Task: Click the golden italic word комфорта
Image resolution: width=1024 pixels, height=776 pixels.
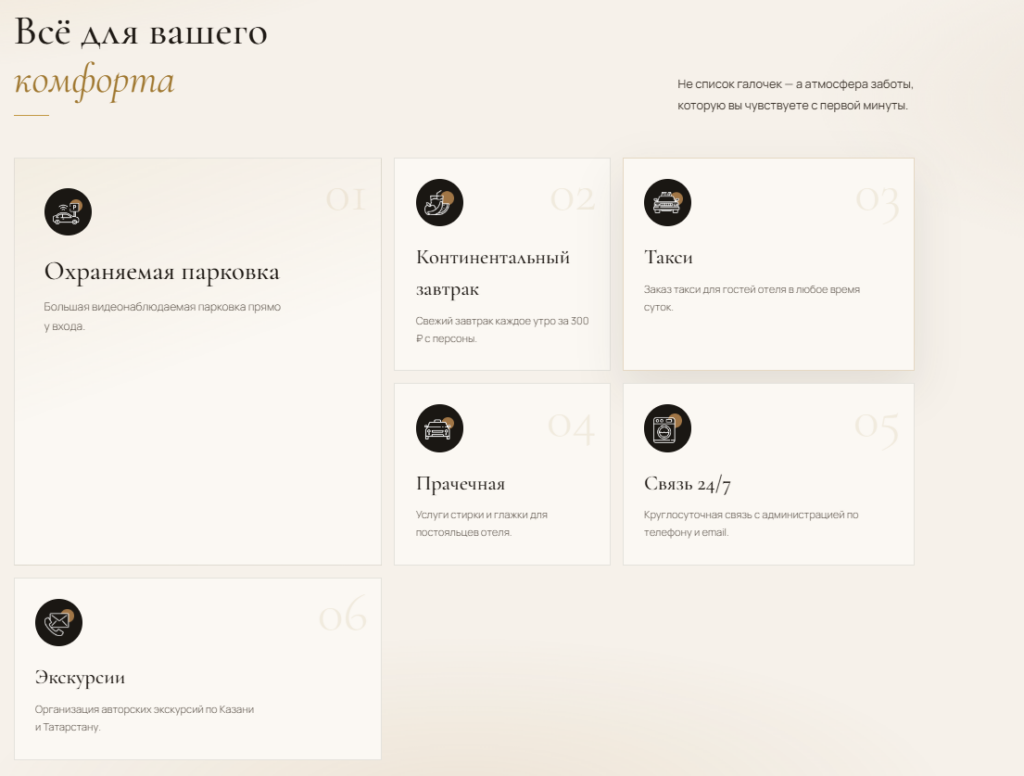Action: pos(95,82)
